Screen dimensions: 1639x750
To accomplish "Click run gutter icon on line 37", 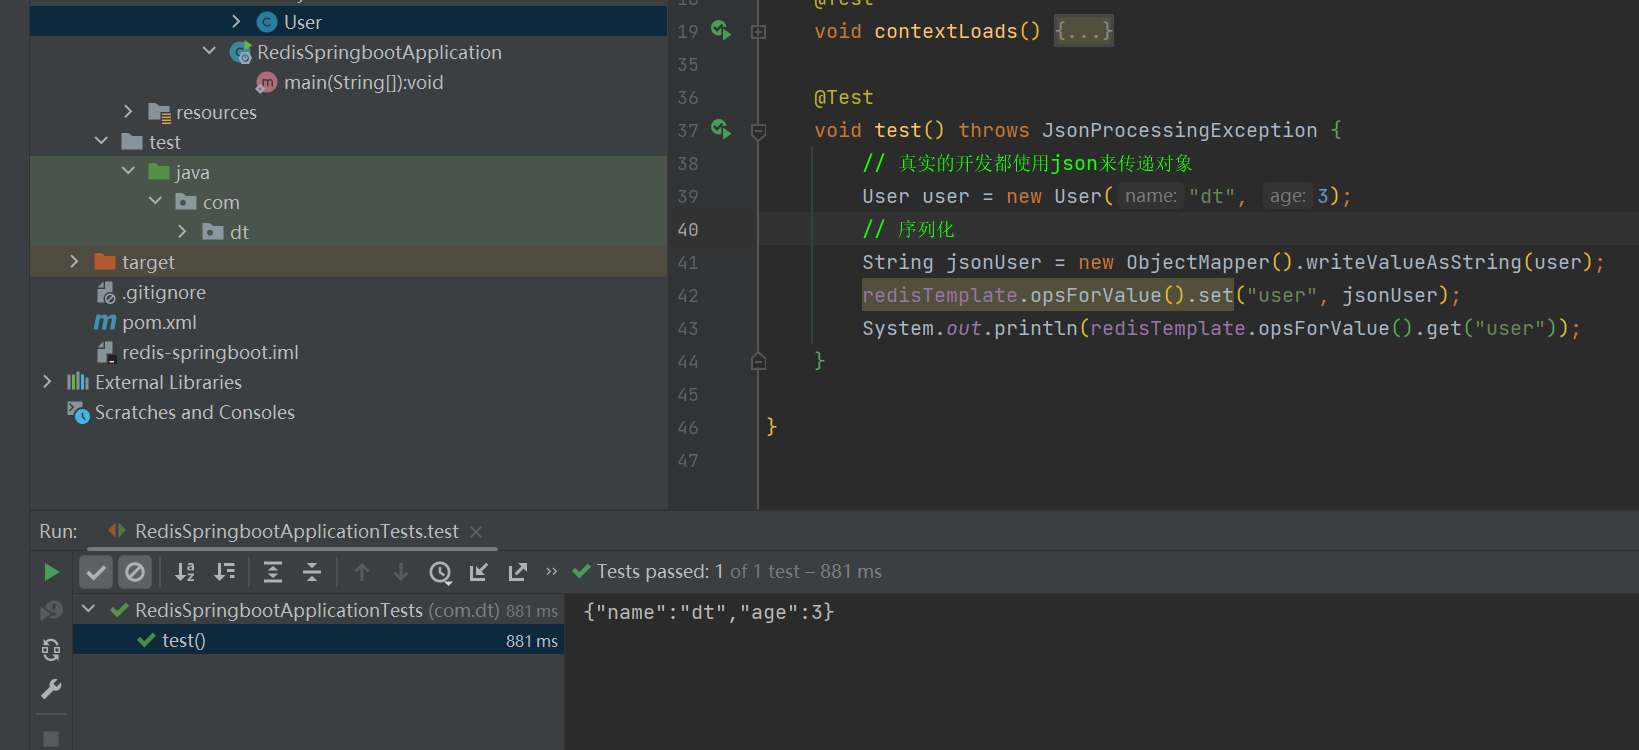I will tap(721, 129).
